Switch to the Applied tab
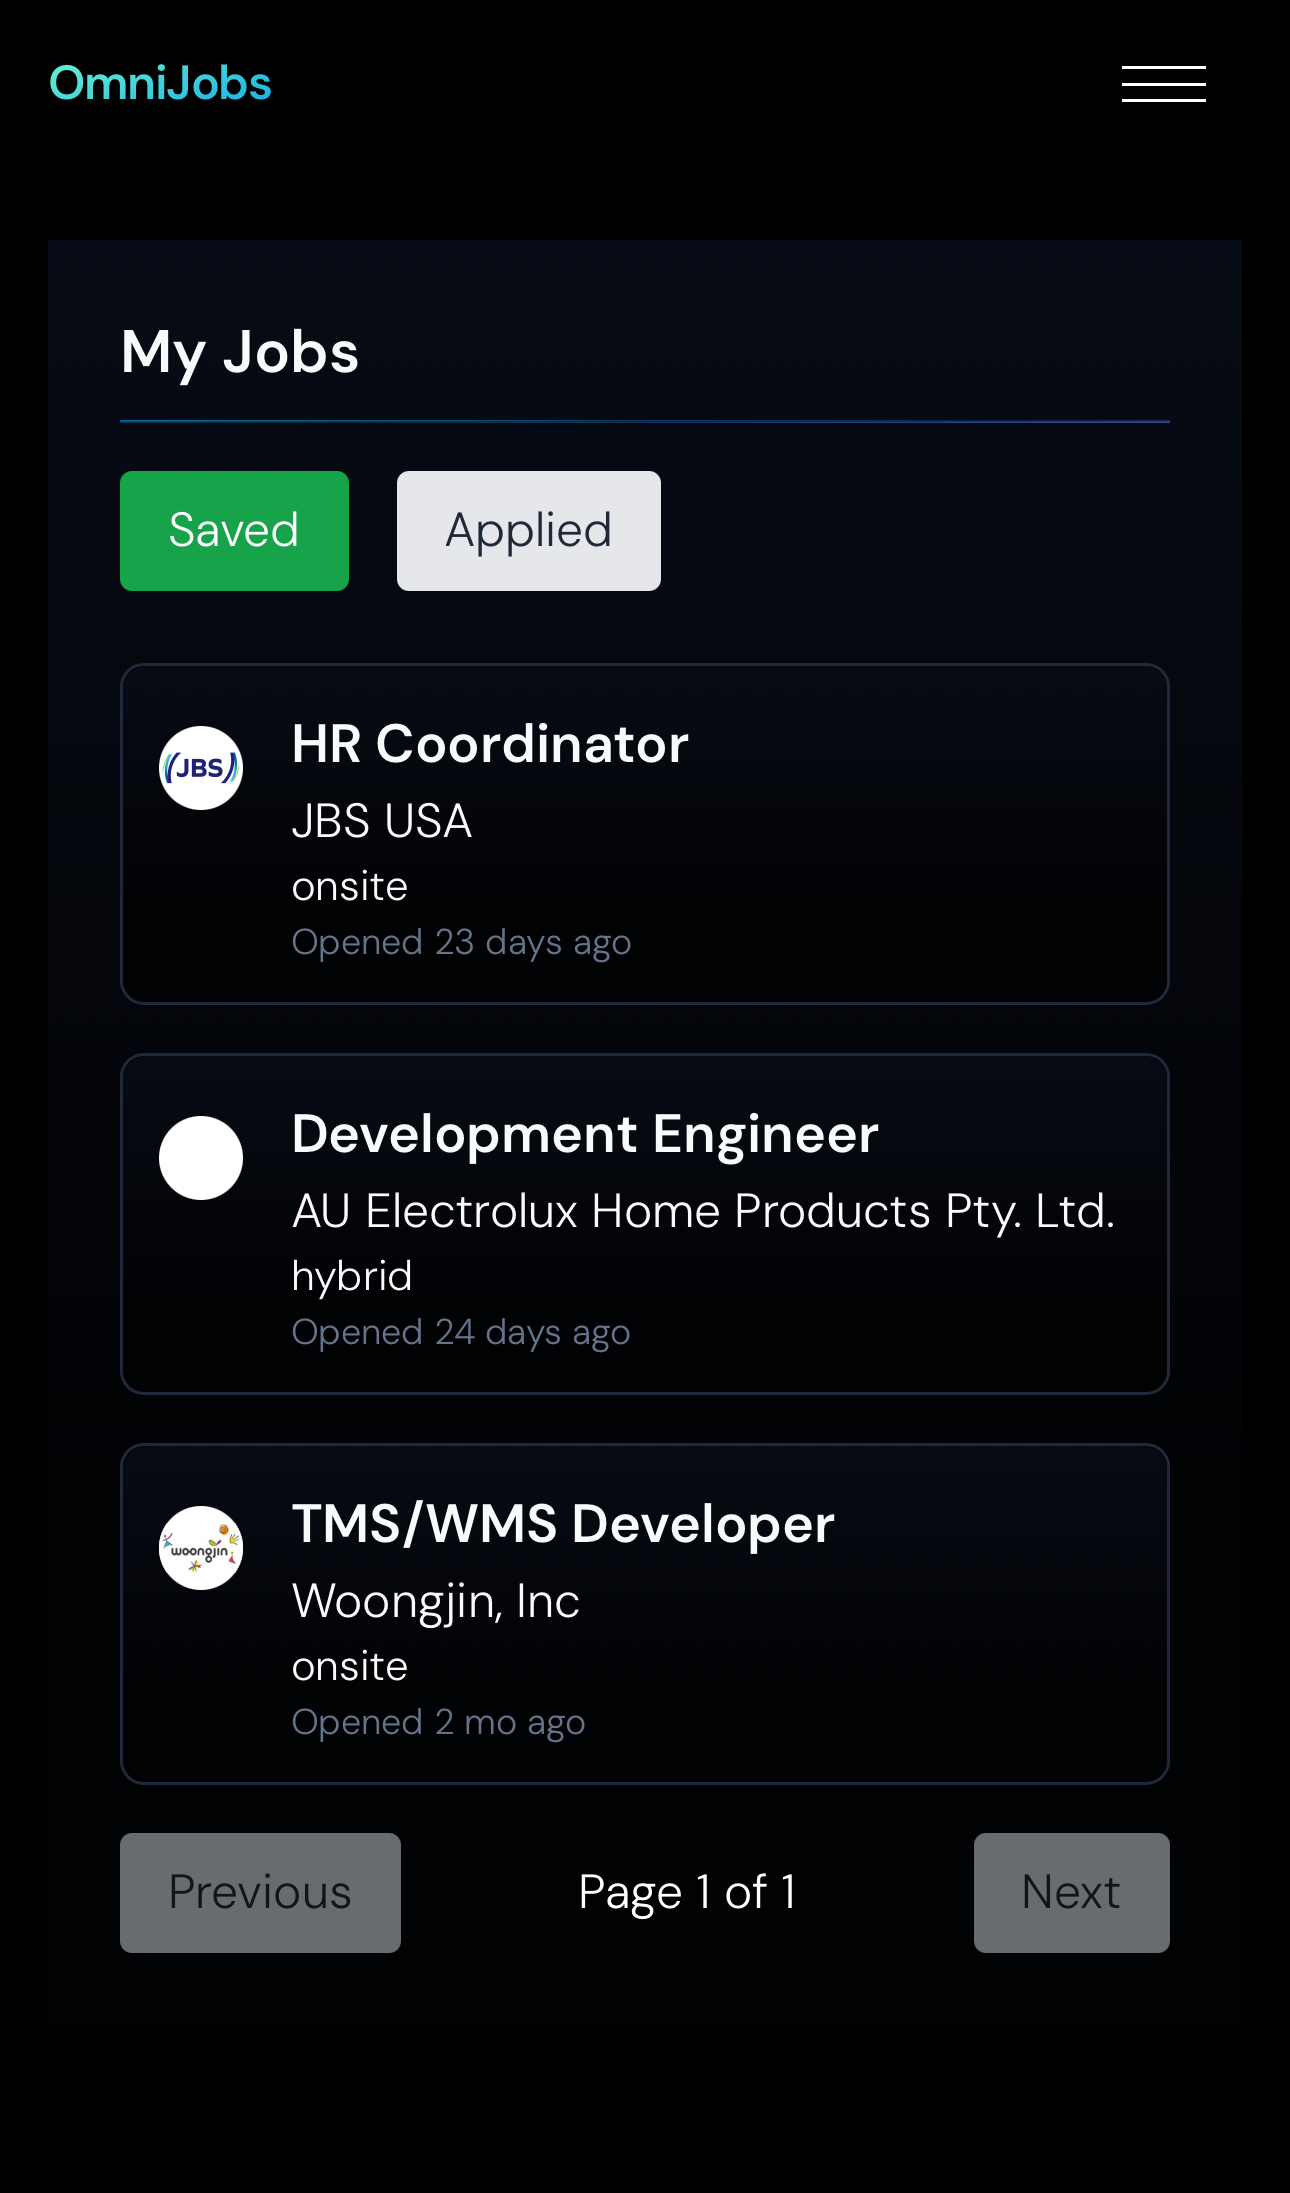 click(x=528, y=531)
